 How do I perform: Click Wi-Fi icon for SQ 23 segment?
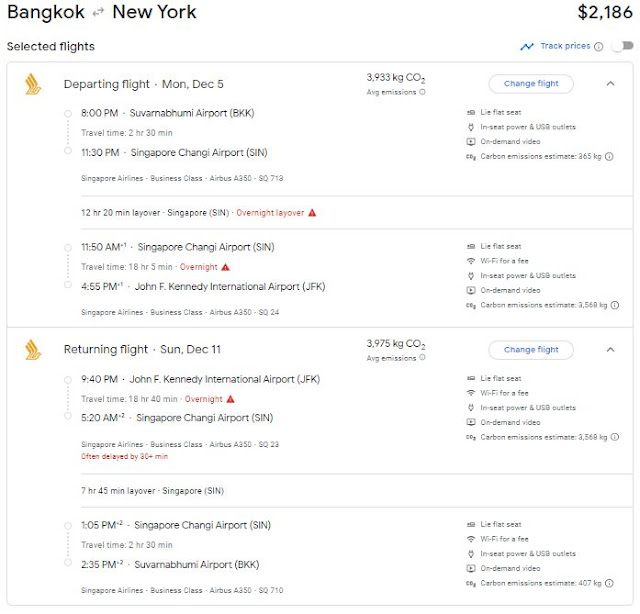click(471, 393)
